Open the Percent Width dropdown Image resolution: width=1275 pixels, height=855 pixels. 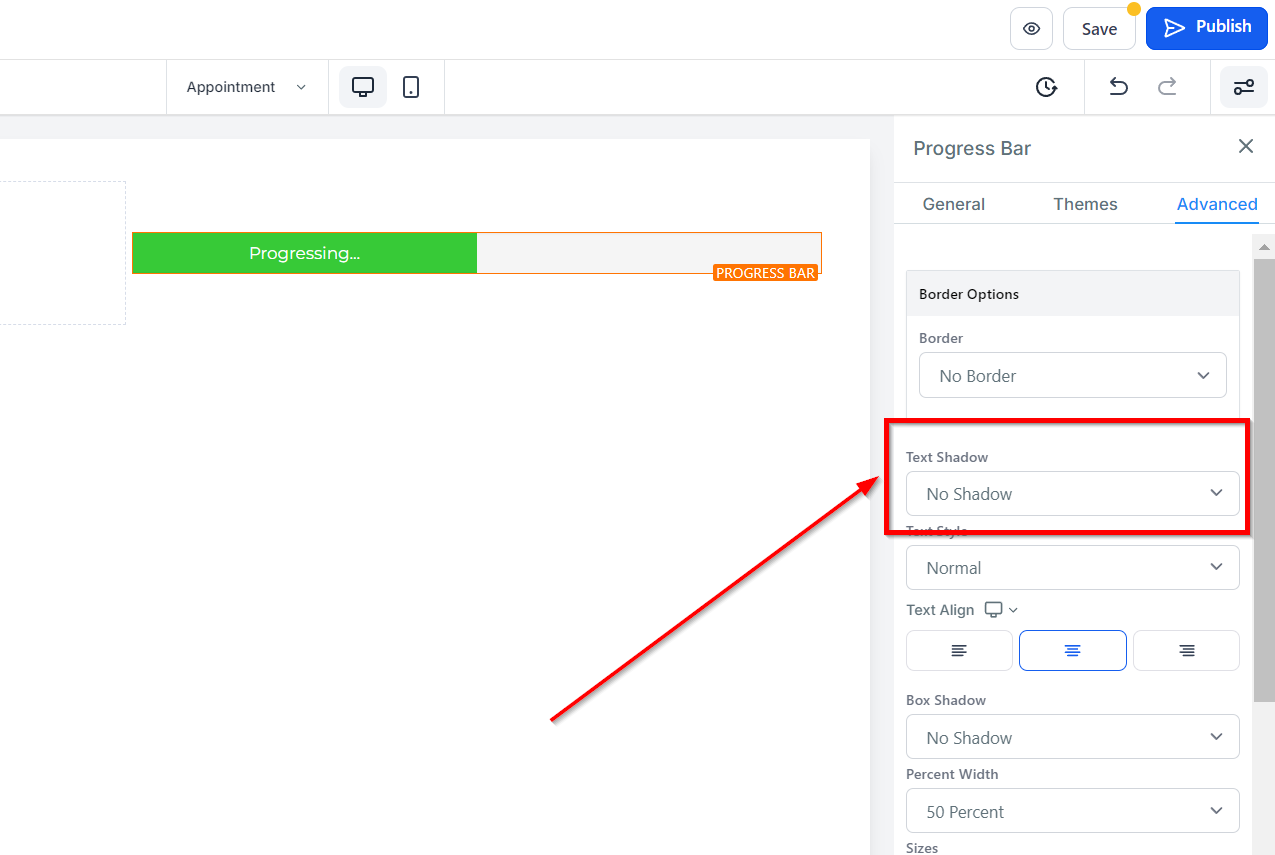coord(1072,811)
